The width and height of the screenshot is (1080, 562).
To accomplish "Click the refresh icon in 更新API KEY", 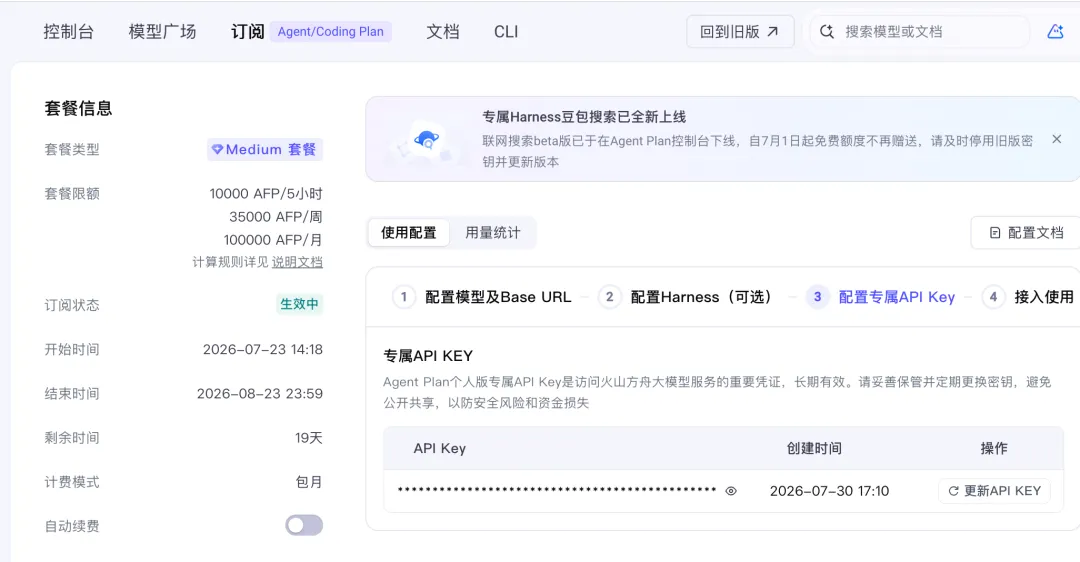I will point(953,491).
